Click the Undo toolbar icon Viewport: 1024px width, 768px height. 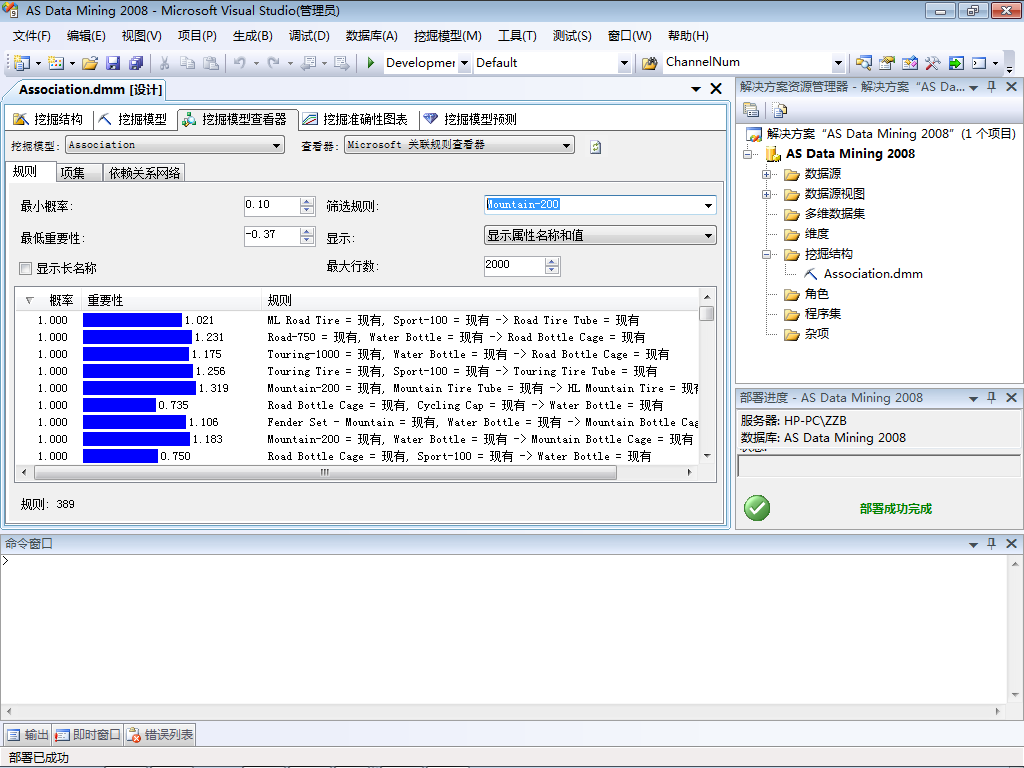point(240,63)
